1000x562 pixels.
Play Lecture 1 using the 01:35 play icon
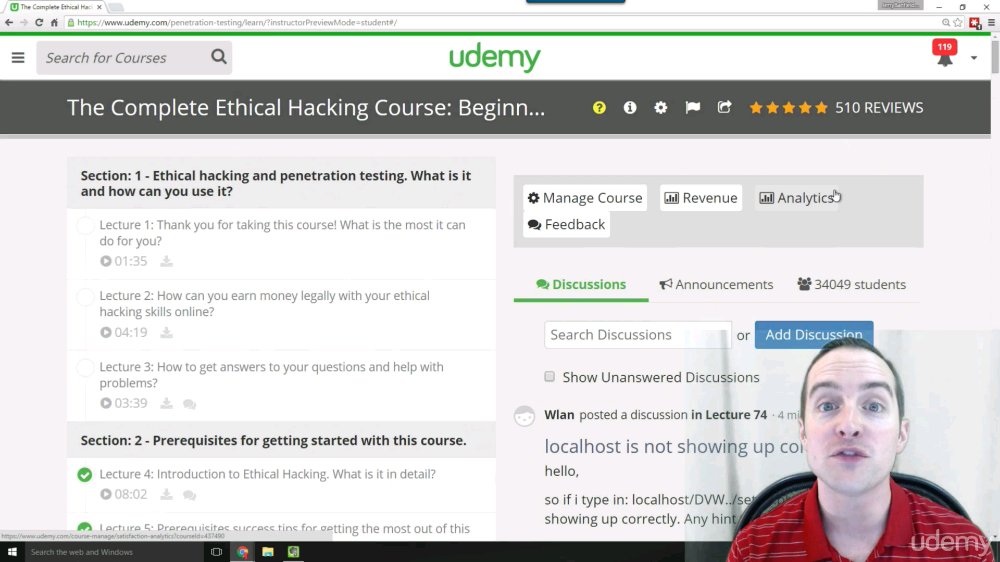coord(106,261)
